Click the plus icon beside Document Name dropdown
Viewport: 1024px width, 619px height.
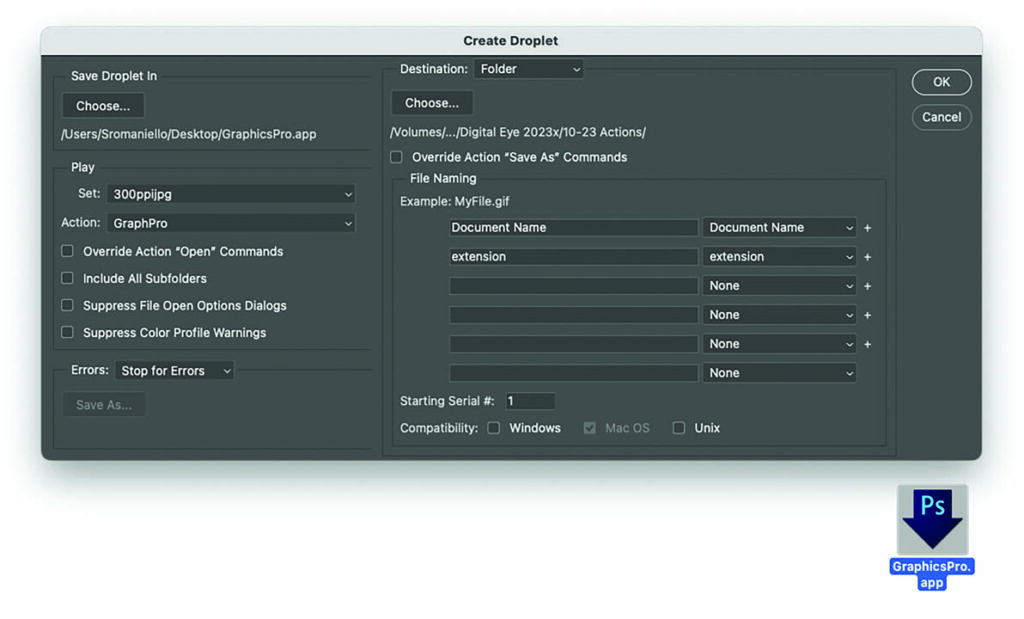(867, 228)
